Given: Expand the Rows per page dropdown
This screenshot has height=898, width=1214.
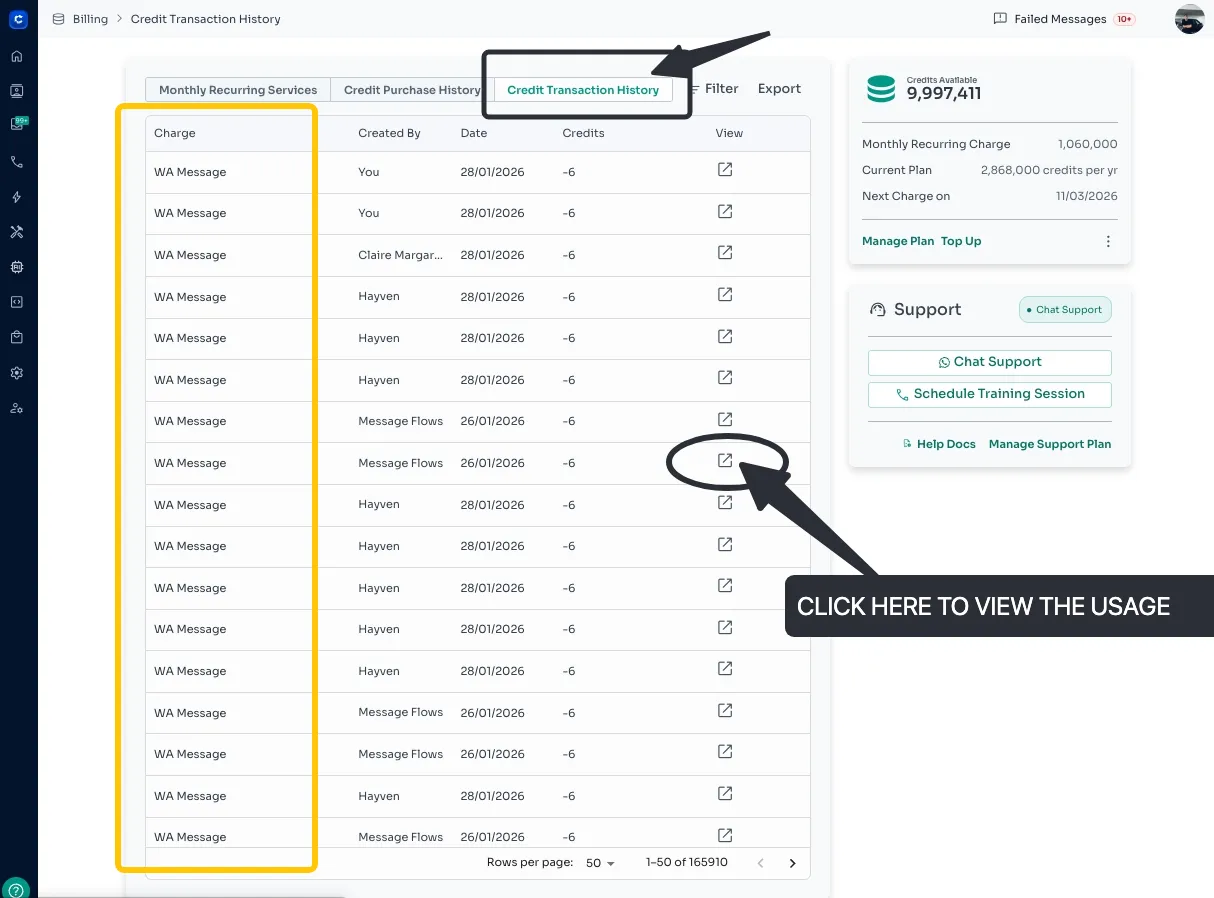Looking at the screenshot, I should point(600,863).
